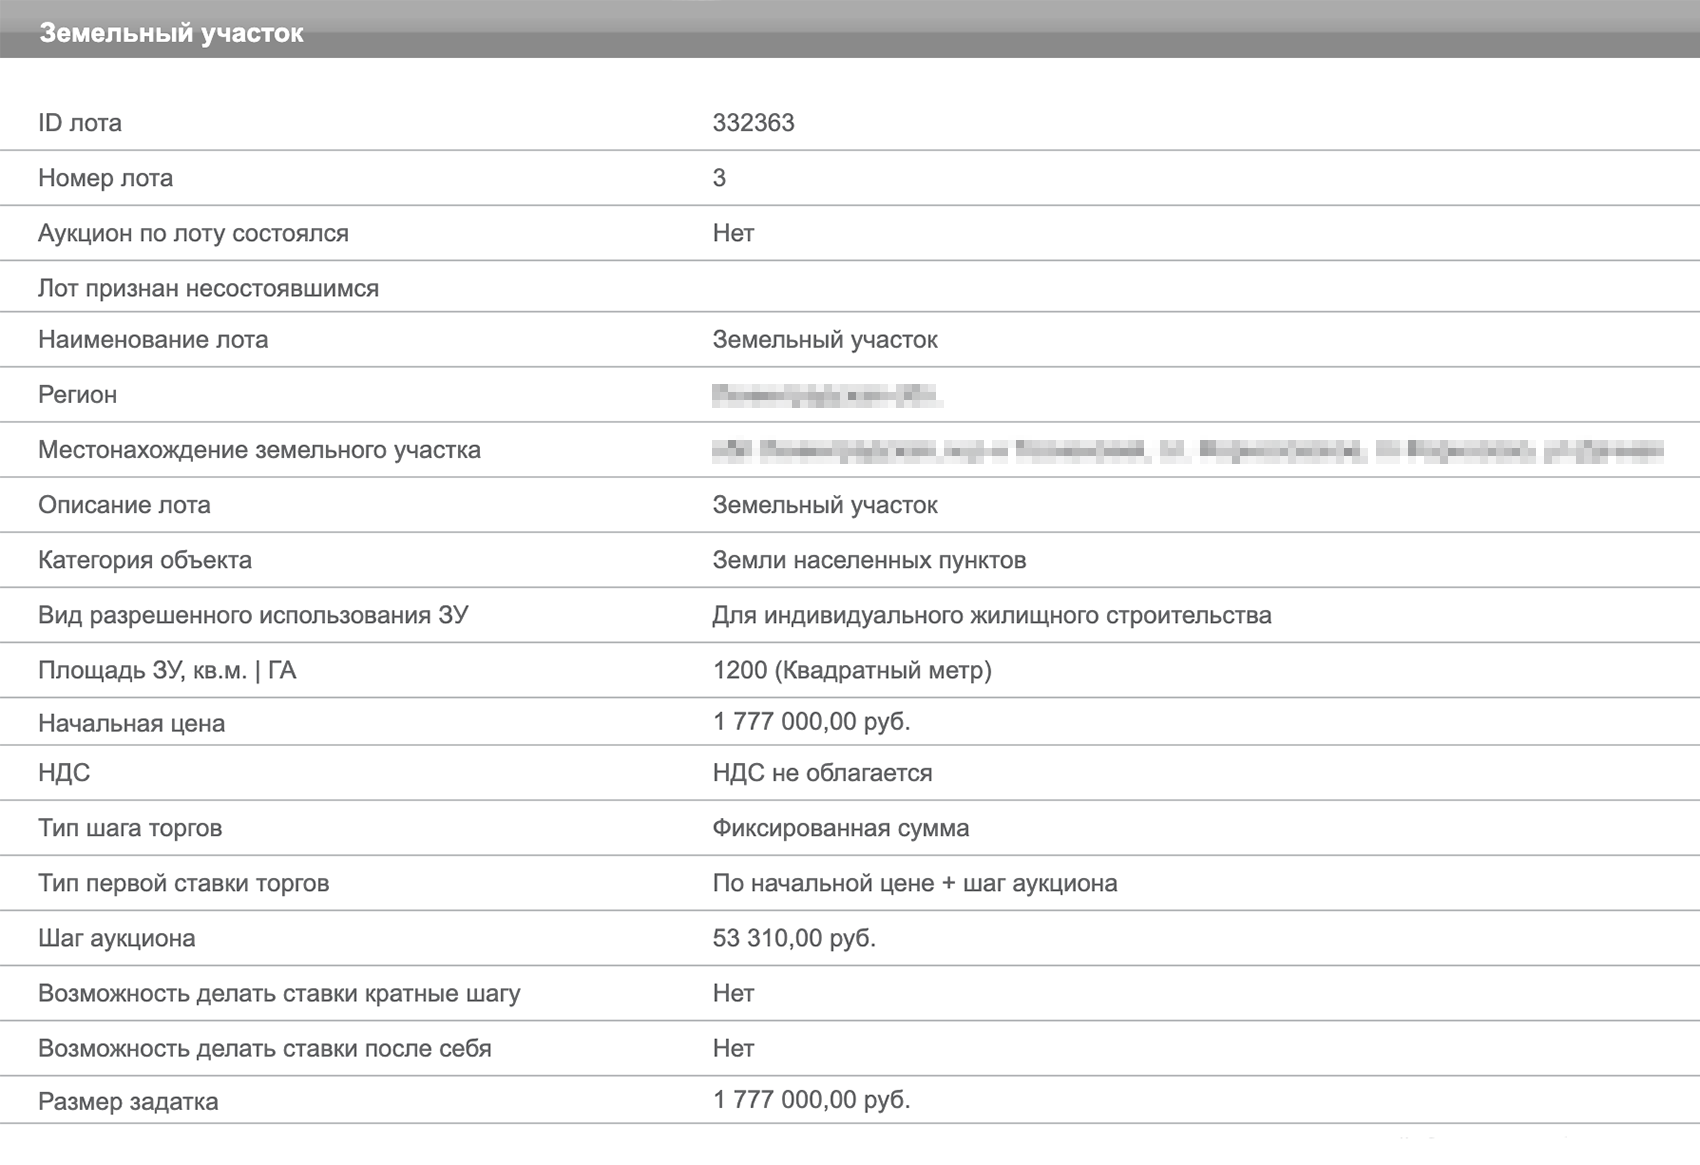Click the 'Регион' label
Screen dimensions: 1700x1165
pyautogui.click(x=77, y=395)
